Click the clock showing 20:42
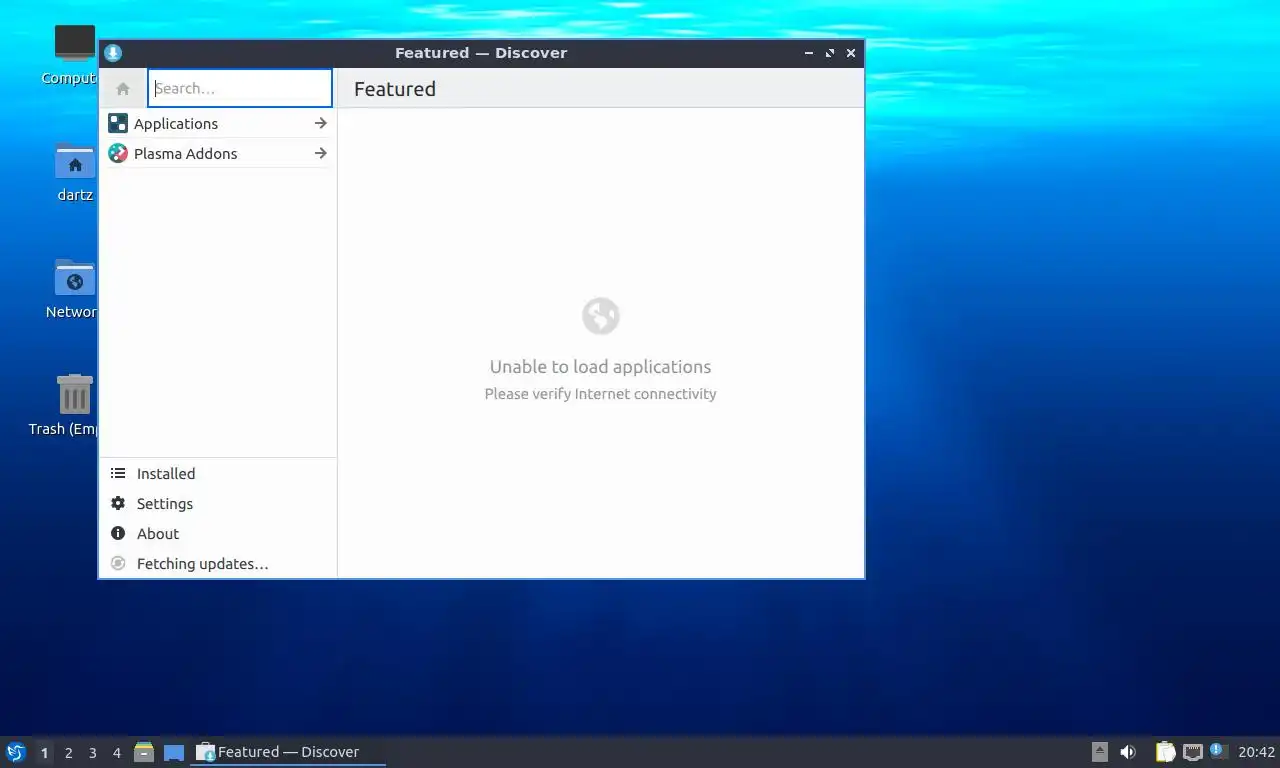Viewport: 1280px width, 768px height. [x=1256, y=752]
